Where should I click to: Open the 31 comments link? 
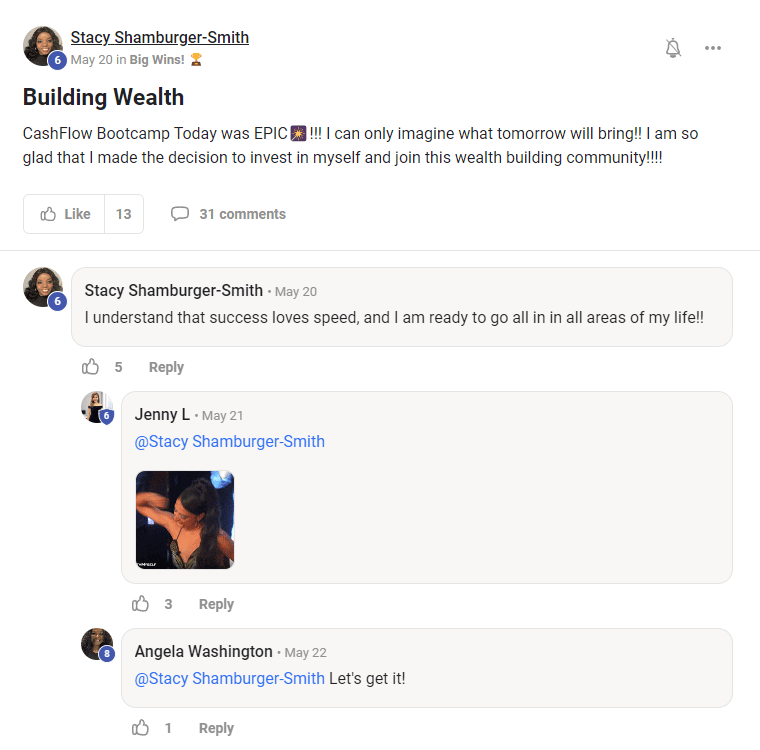pyautogui.click(x=228, y=214)
